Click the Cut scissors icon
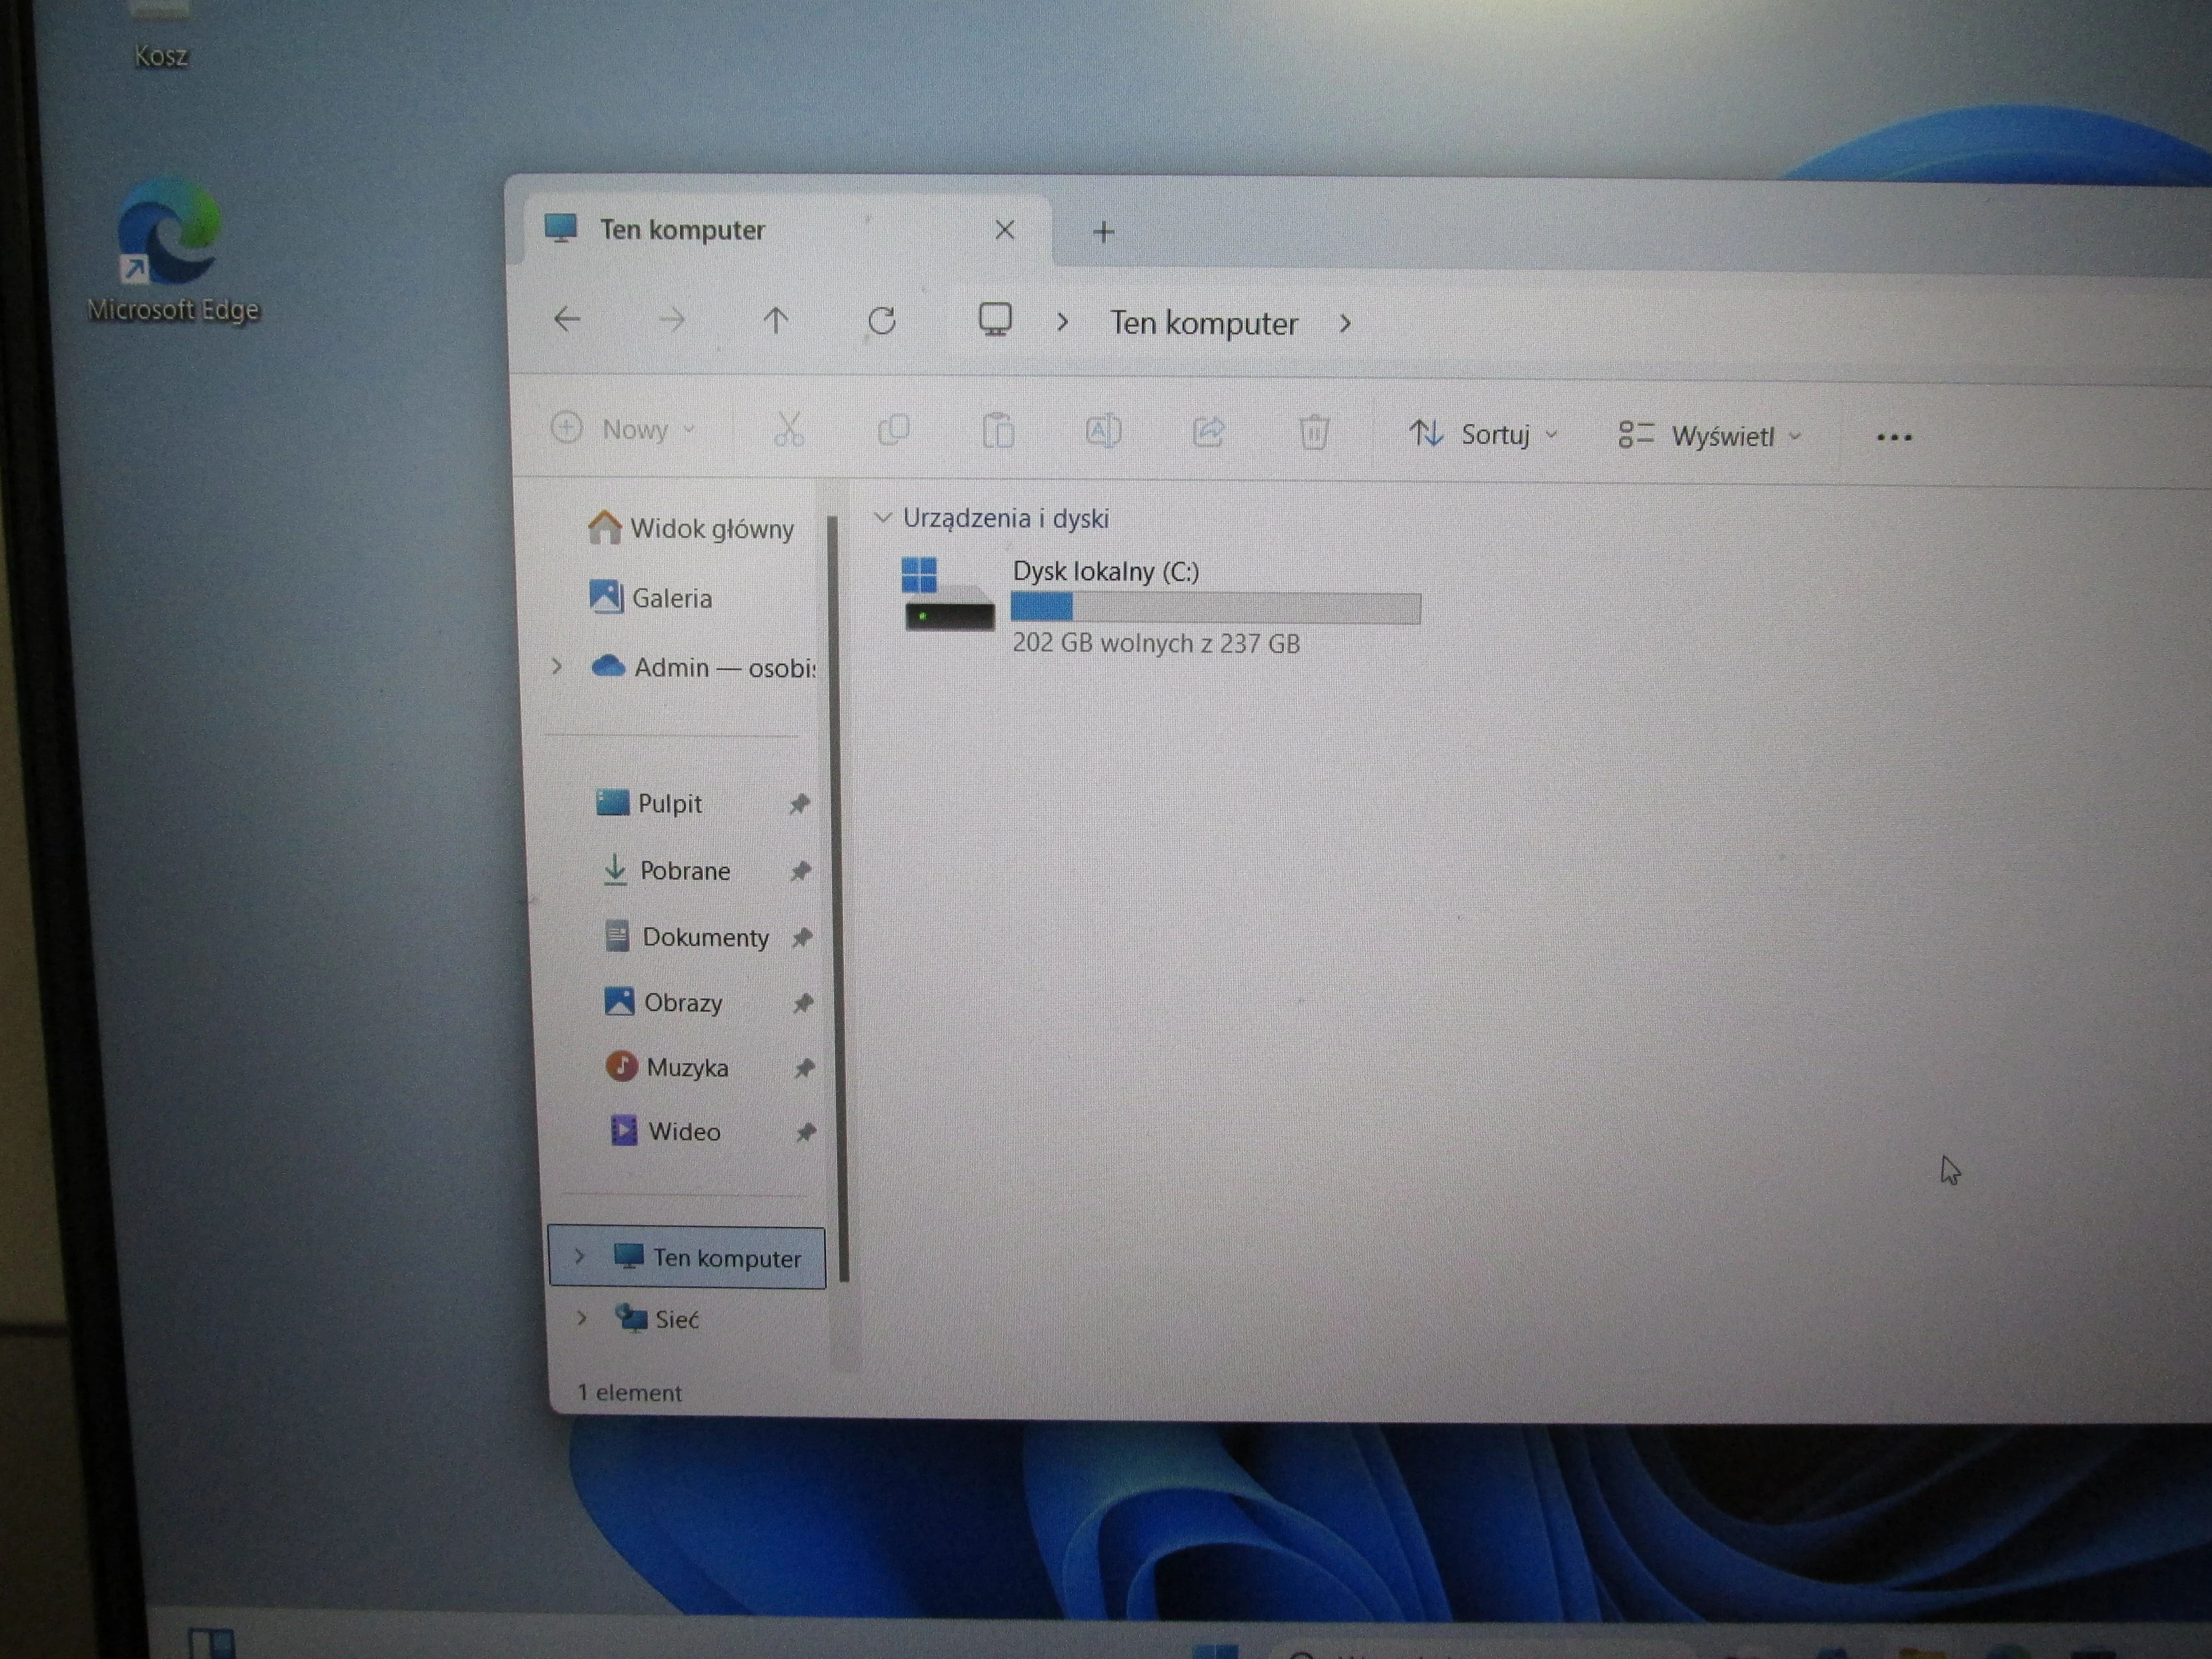The width and height of the screenshot is (2212, 1659). coord(789,430)
